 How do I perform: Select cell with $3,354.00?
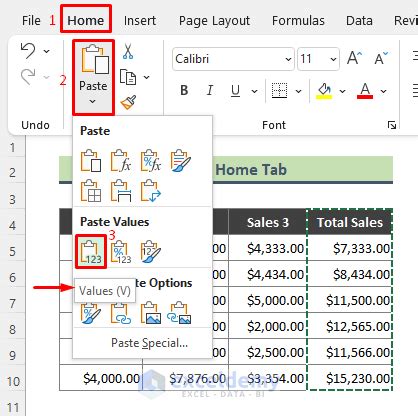(267, 378)
